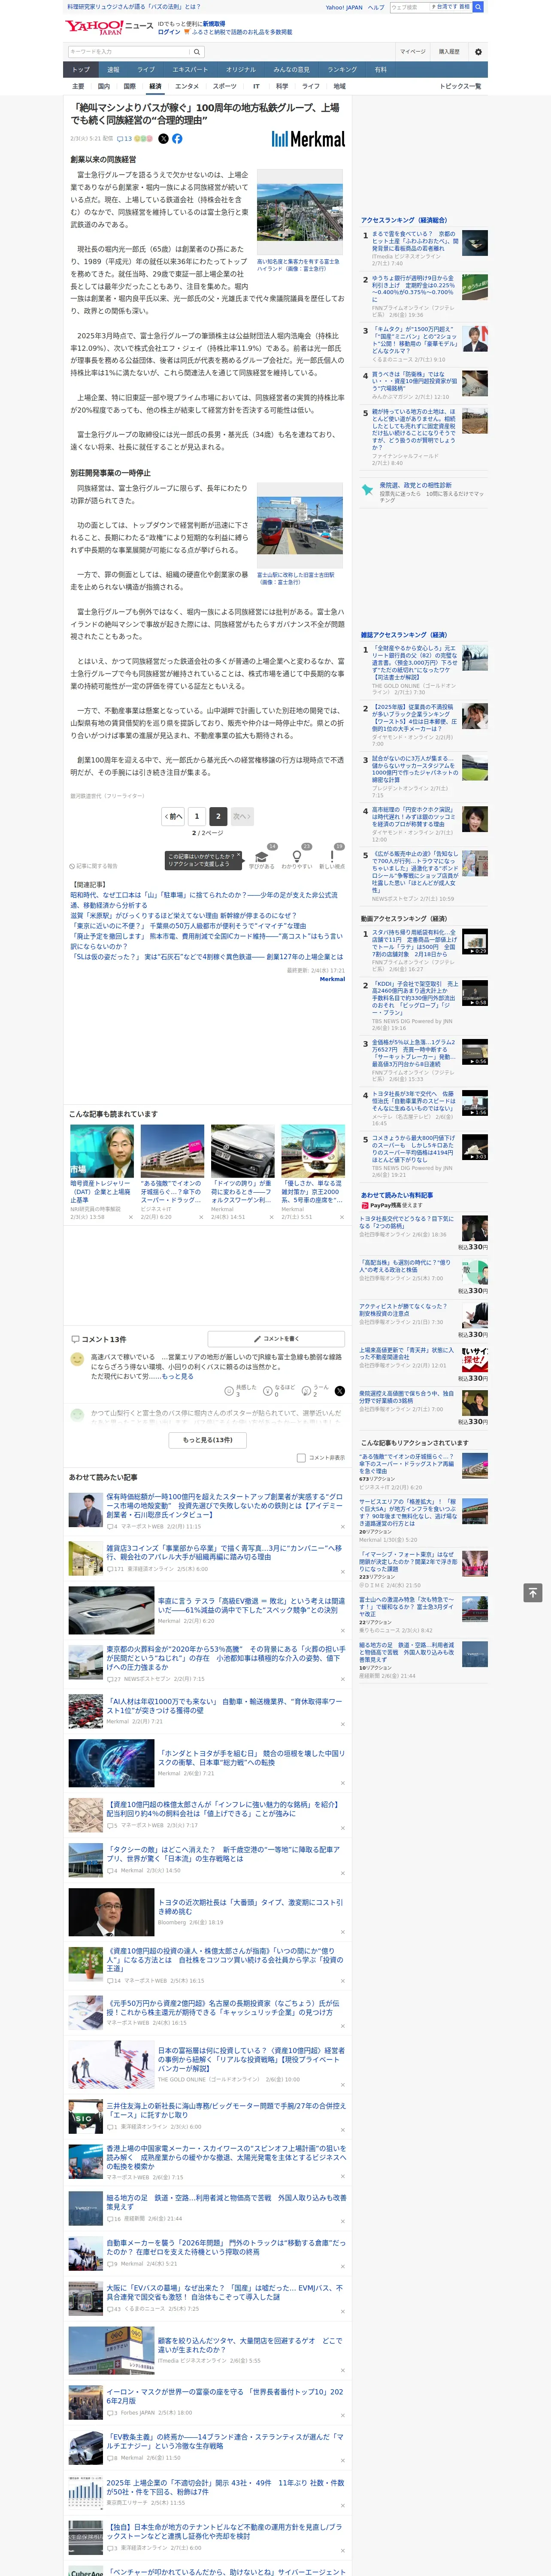Open the ライブ main navigation tab
This screenshot has height=2576, width=551.
point(146,70)
